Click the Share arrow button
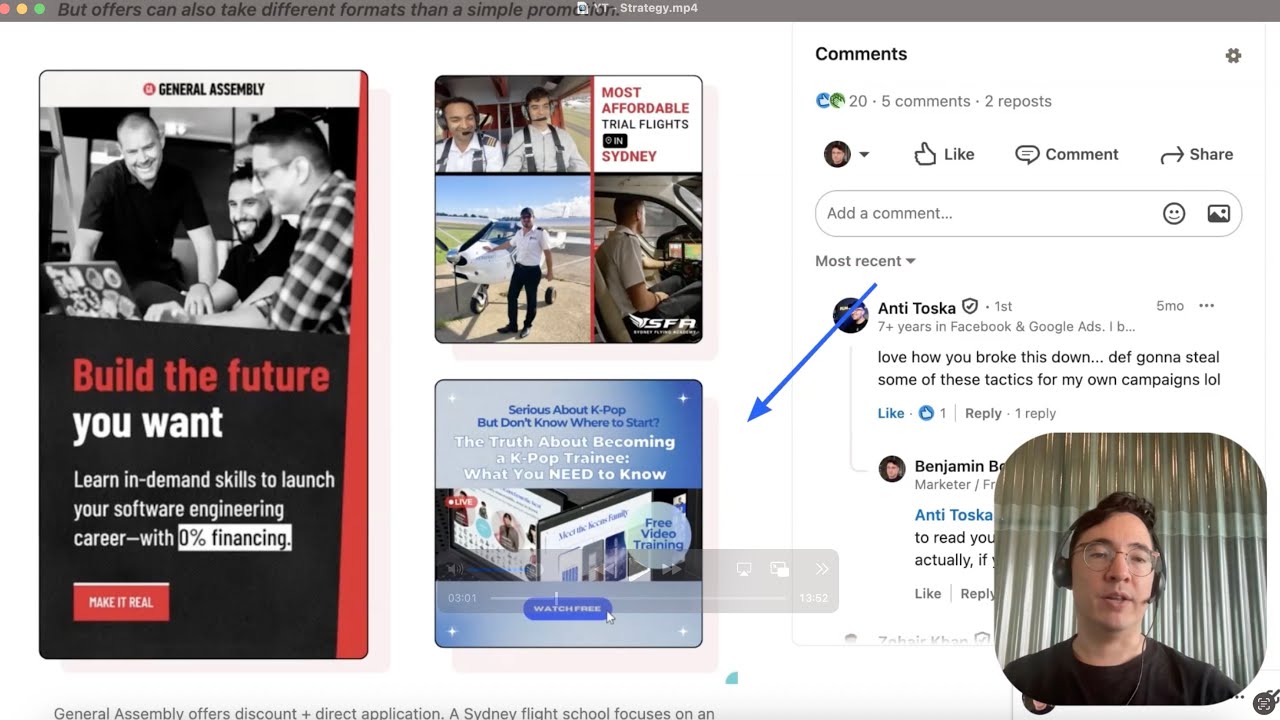 click(1196, 154)
